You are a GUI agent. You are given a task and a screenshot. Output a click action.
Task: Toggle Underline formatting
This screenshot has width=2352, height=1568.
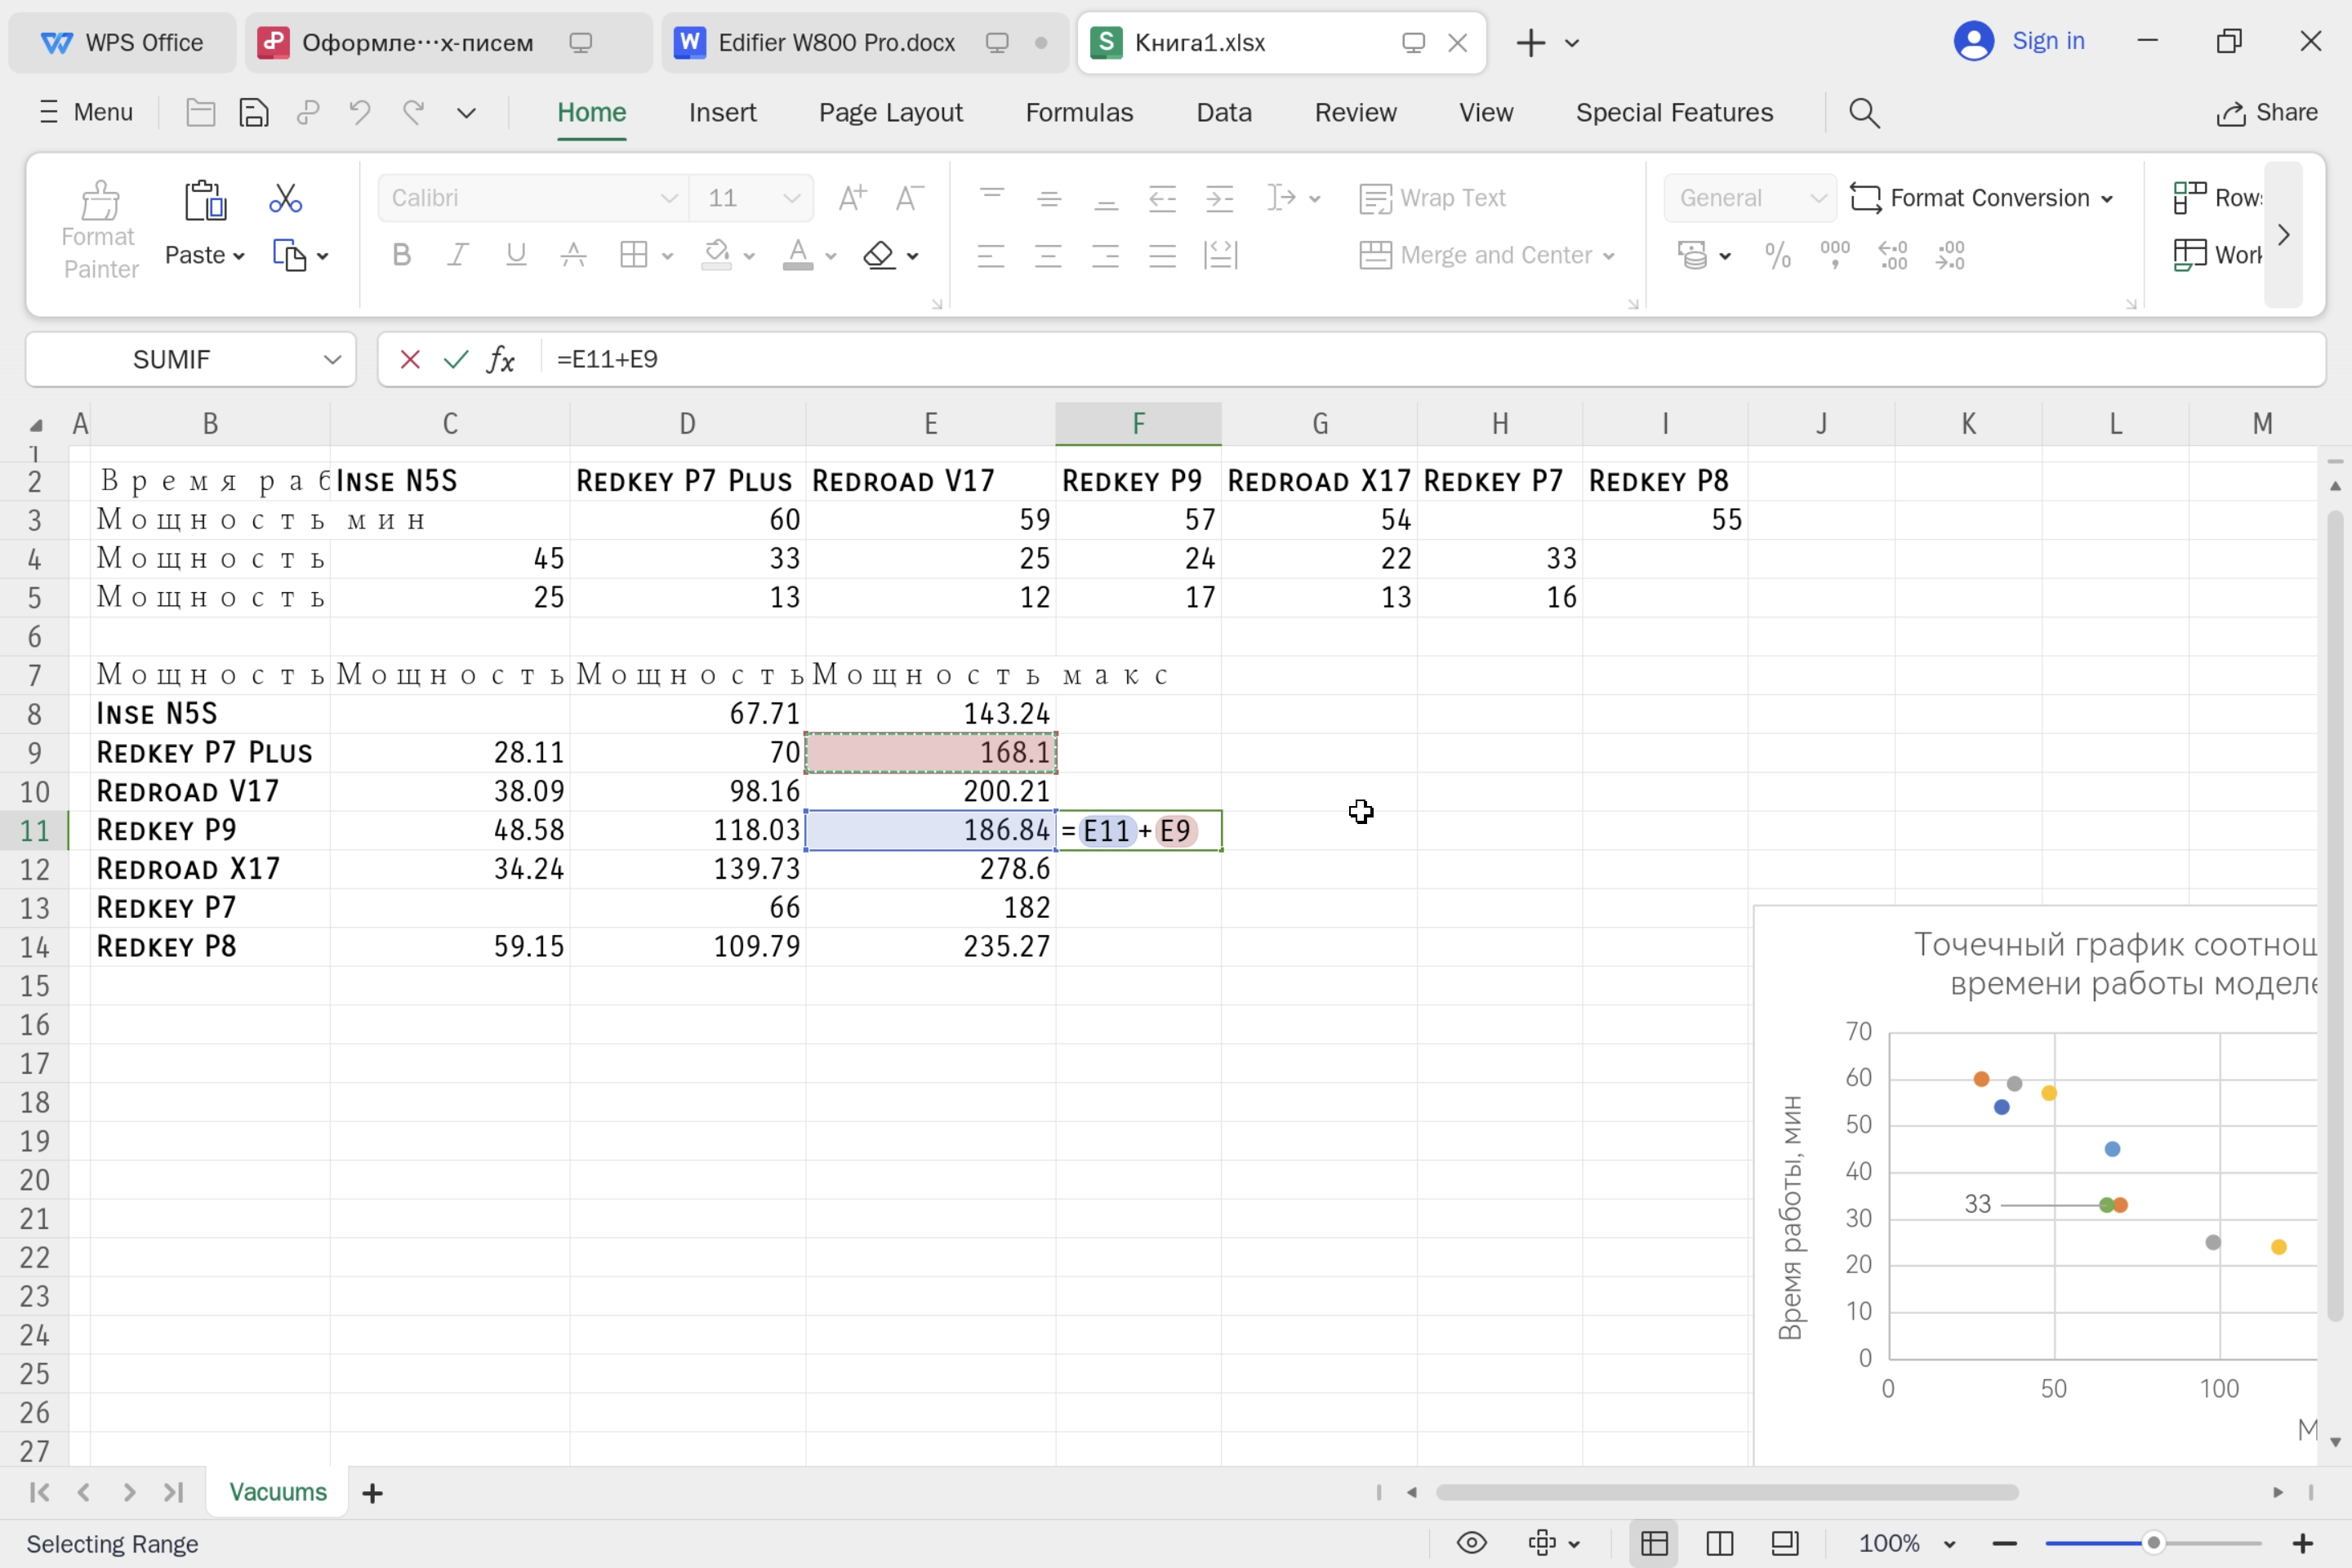pos(516,255)
